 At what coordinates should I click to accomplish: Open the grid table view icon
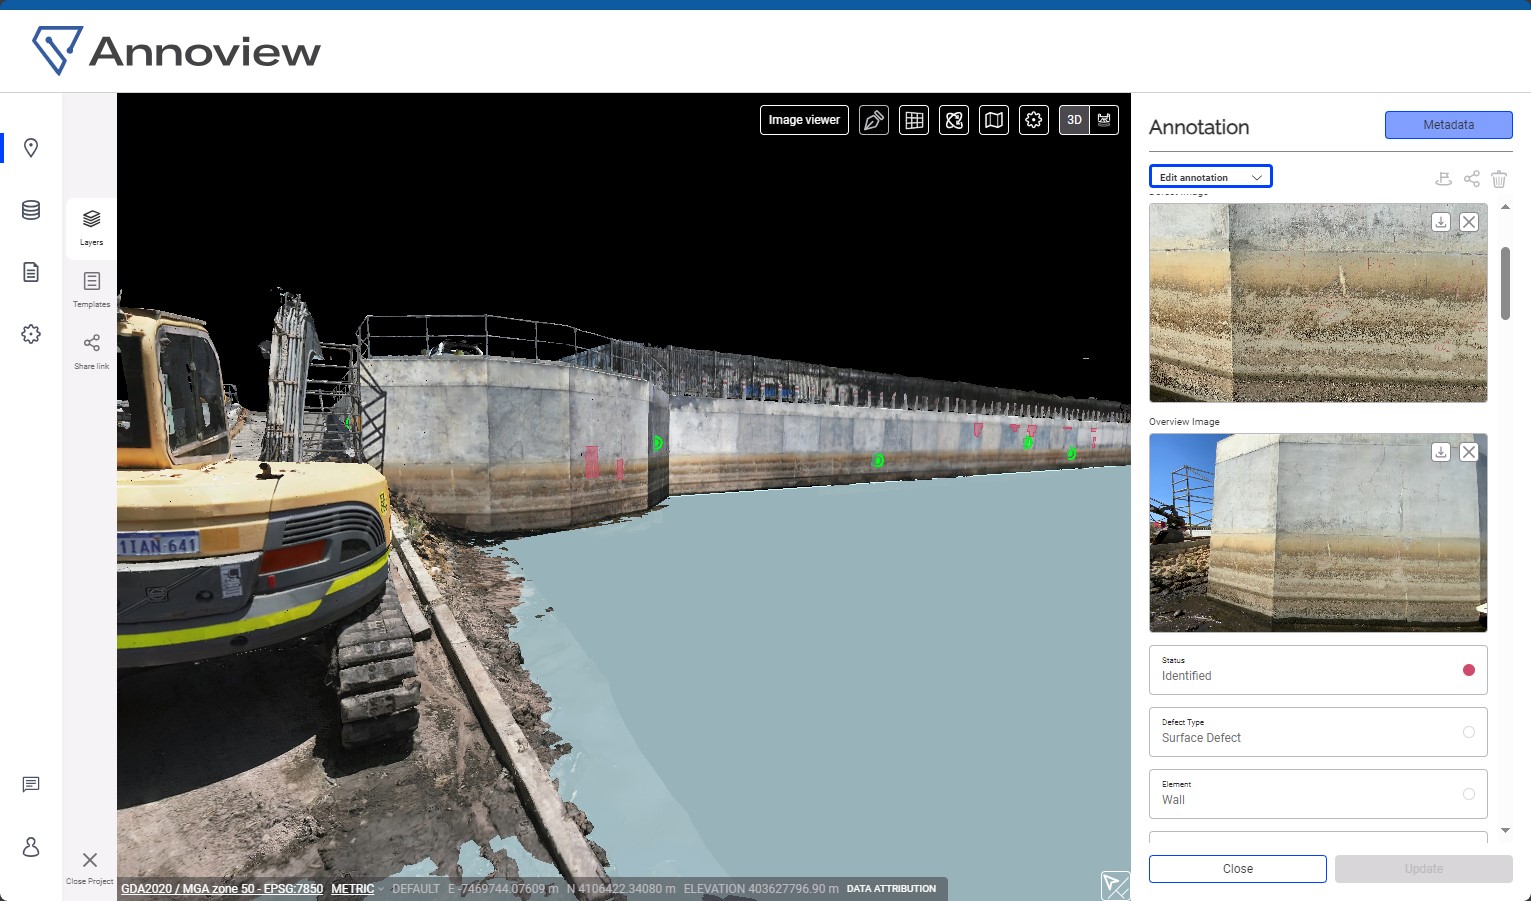pyautogui.click(x=914, y=120)
